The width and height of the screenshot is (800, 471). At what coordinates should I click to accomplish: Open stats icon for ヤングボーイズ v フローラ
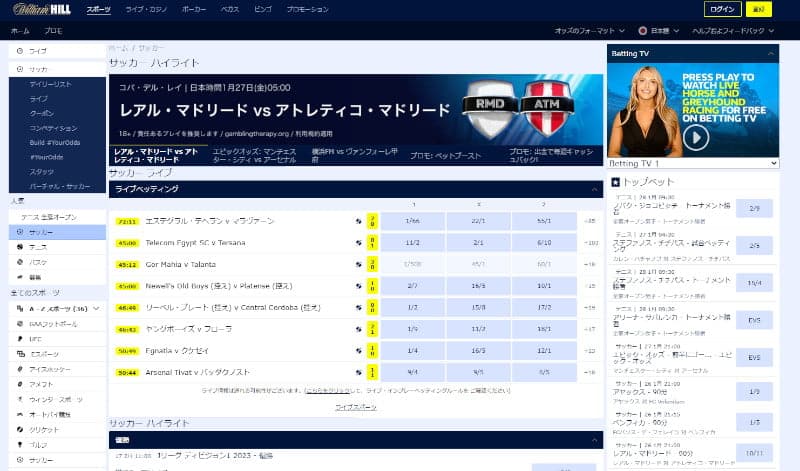click(x=359, y=329)
